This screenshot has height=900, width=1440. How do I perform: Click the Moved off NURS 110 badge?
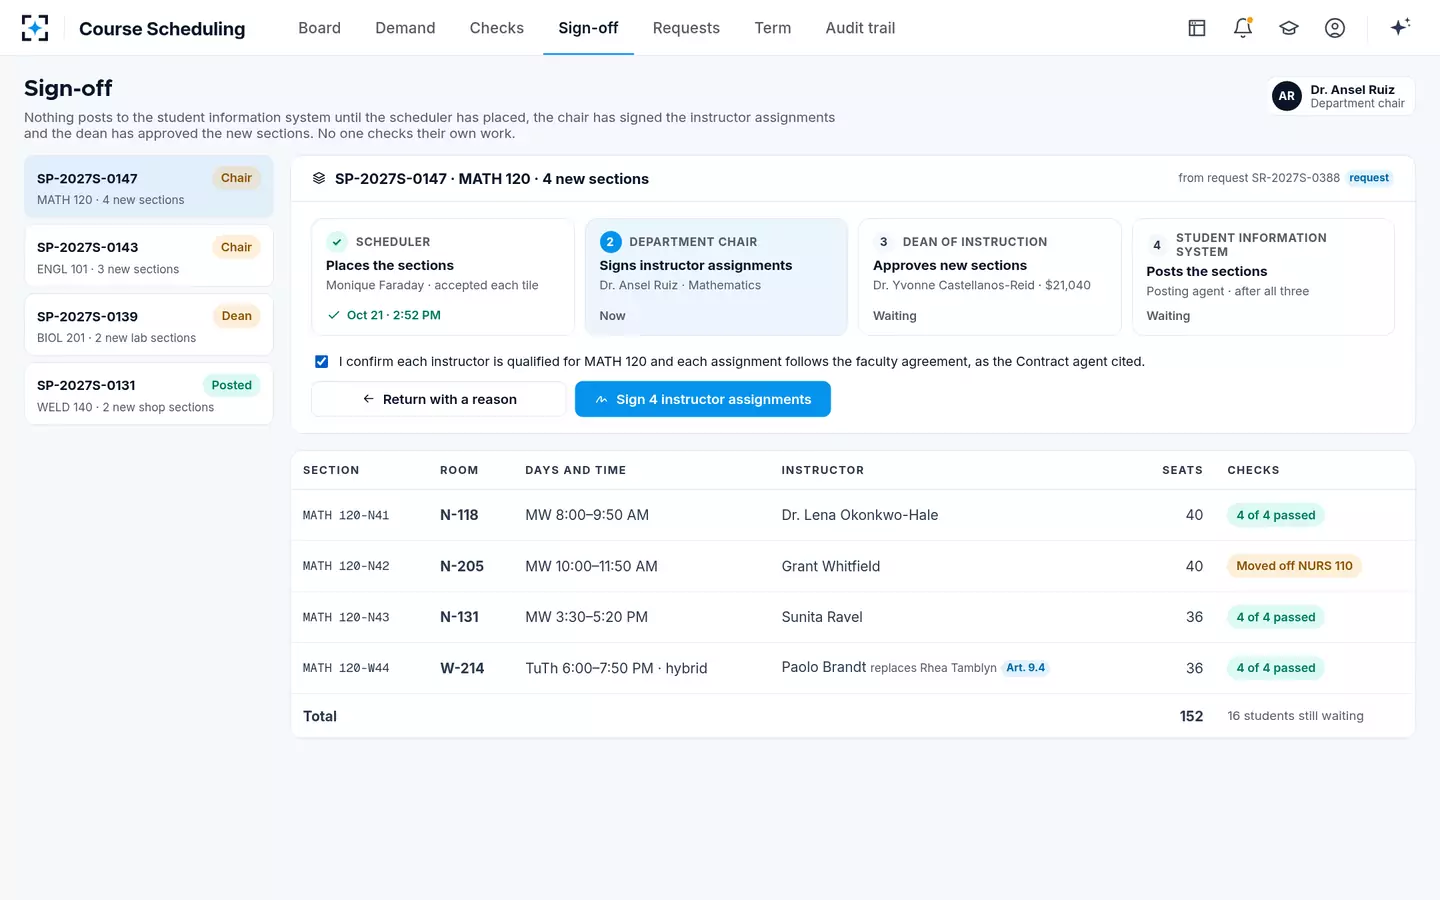1294,566
